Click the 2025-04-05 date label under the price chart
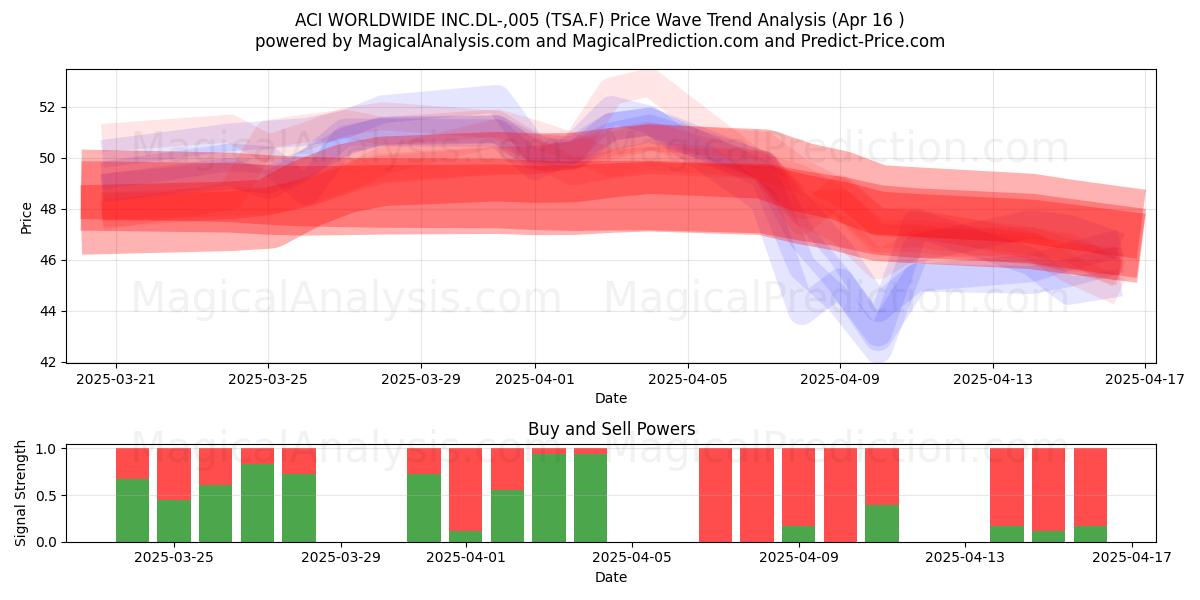The height and width of the screenshot is (600, 1200). pos(688,380)
